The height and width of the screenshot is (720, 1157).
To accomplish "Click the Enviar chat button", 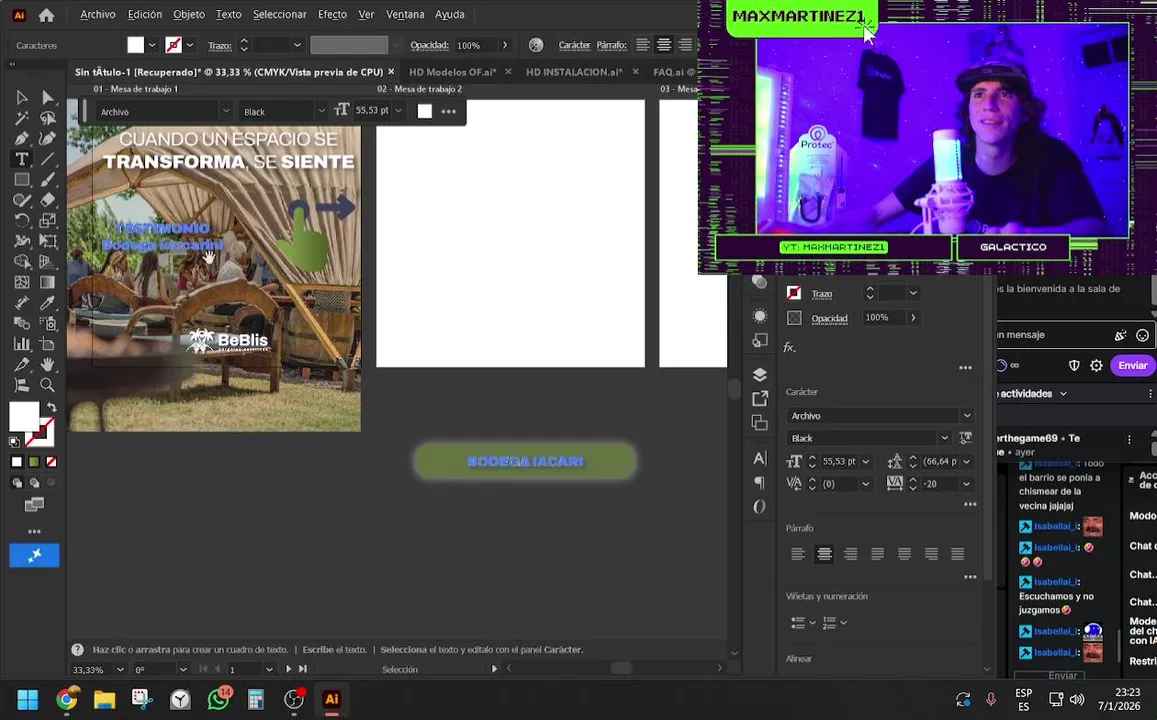I will 1132,365.
